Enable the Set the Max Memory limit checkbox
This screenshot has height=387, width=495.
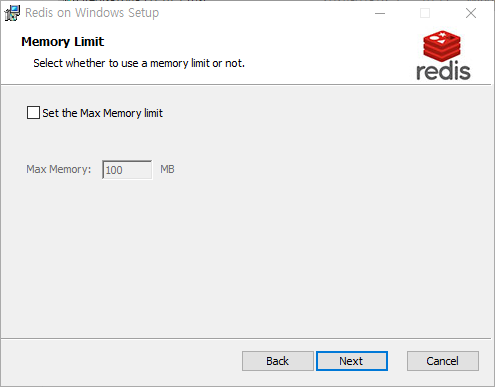pos(33,113)
